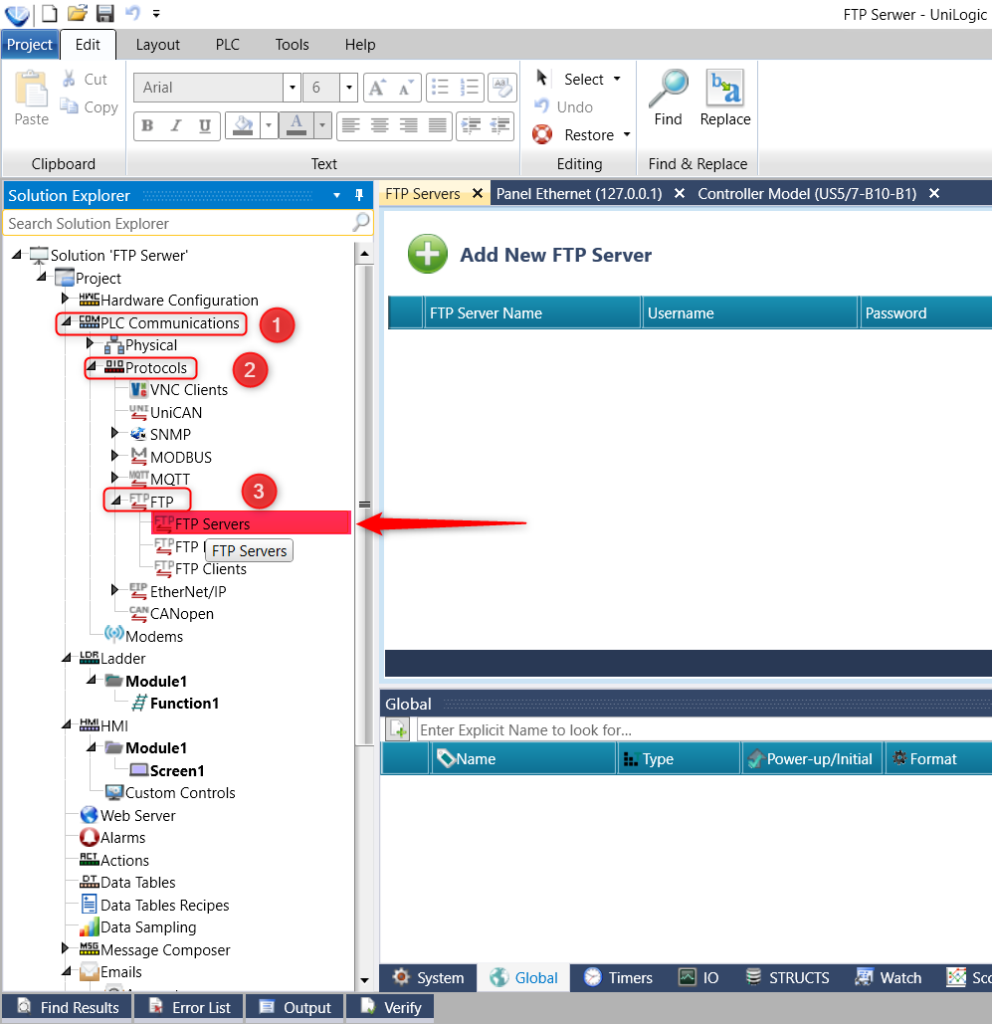This screenshot has width=992, height=1024.
Task: Expand the MODBUS protocol node
Action: click(x=115, y=456)
